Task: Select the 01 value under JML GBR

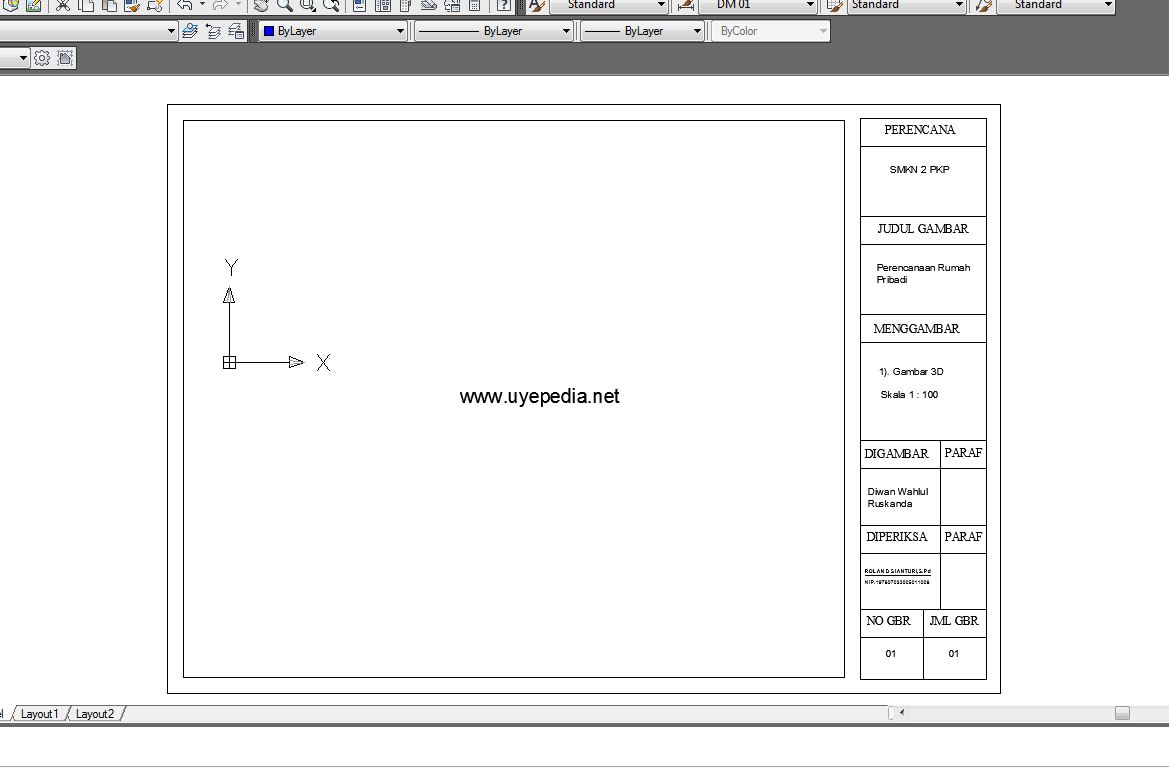Action: (x=954, y=654)
